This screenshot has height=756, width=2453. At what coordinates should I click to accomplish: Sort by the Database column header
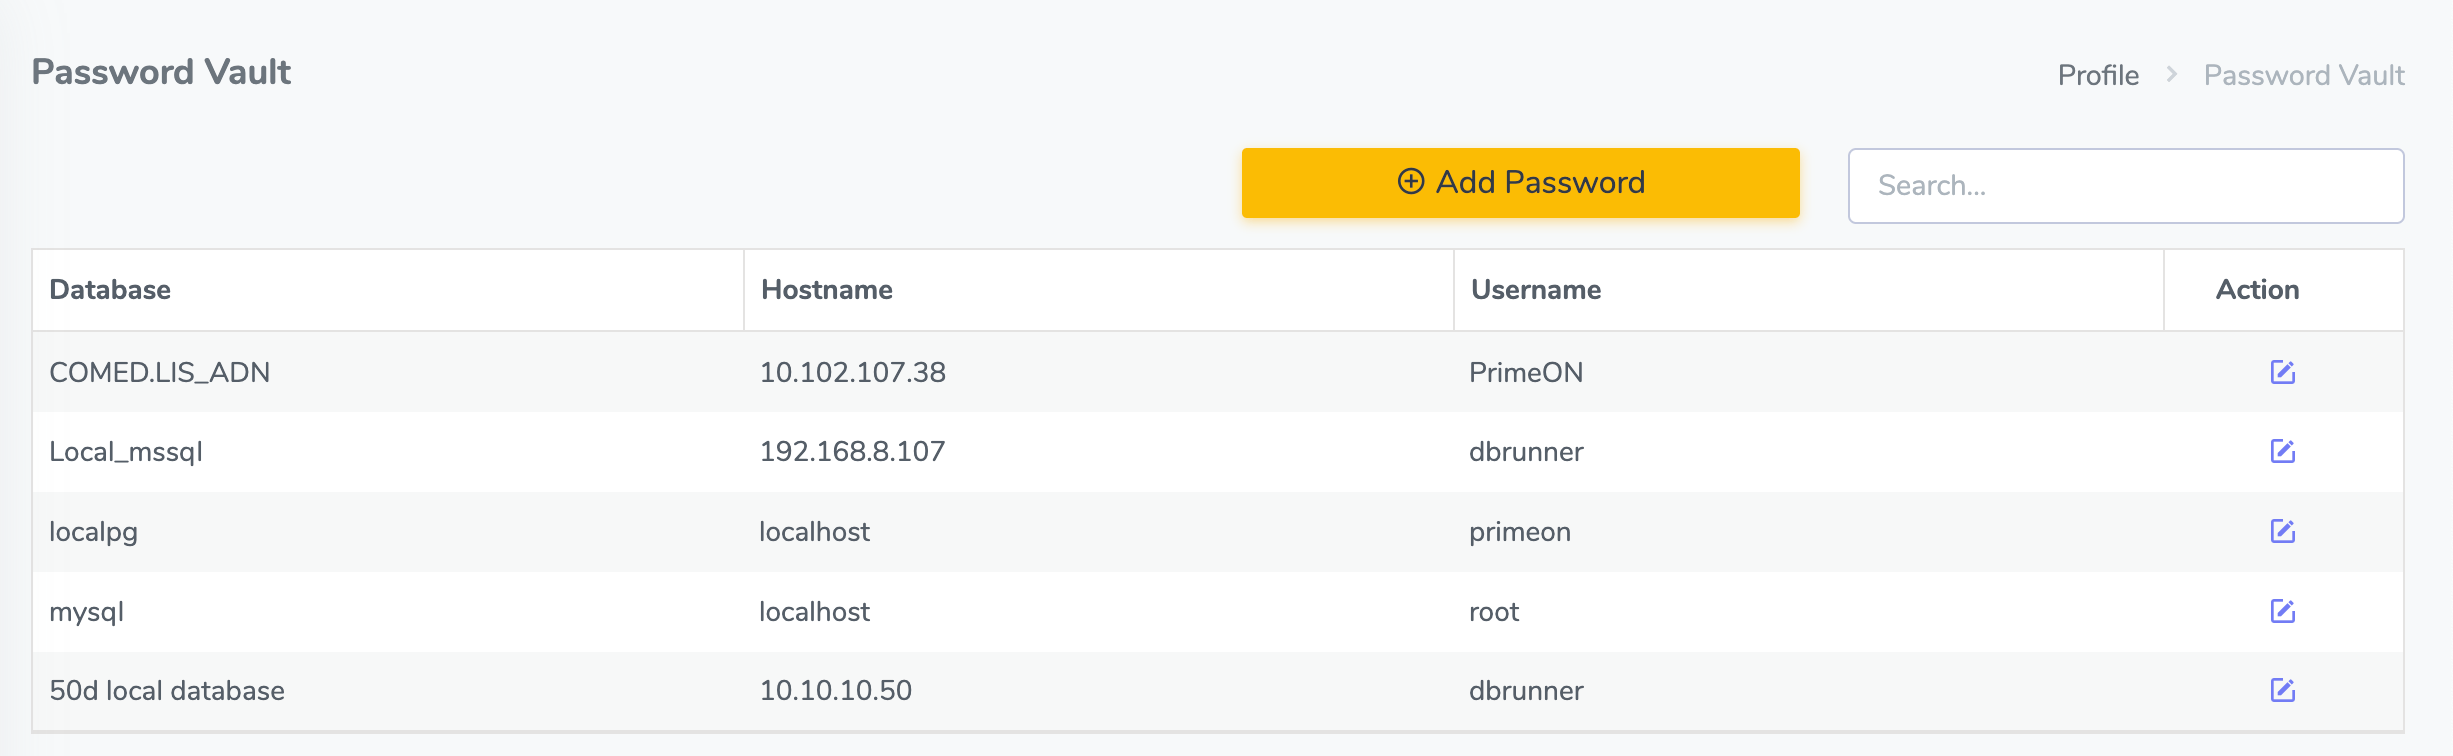110,290
